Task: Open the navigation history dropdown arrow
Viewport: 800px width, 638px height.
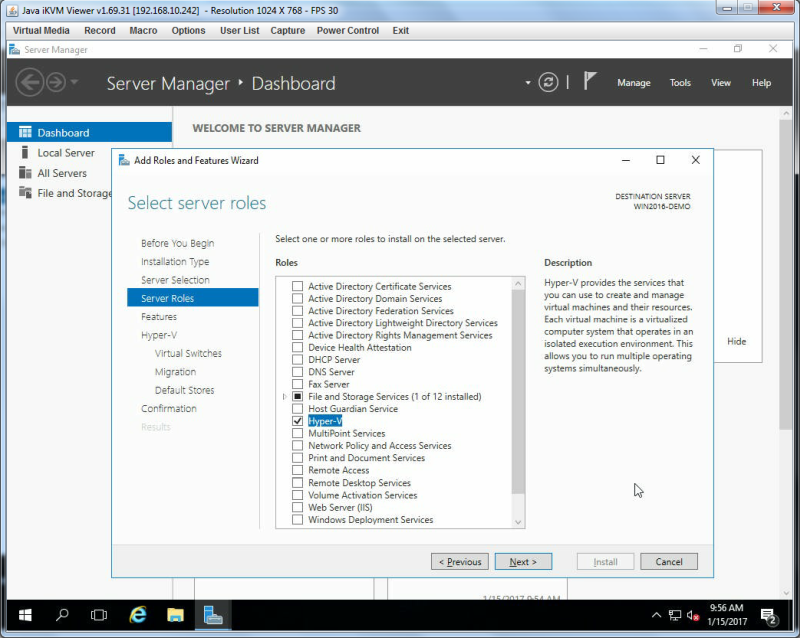Action: [74, 82]
